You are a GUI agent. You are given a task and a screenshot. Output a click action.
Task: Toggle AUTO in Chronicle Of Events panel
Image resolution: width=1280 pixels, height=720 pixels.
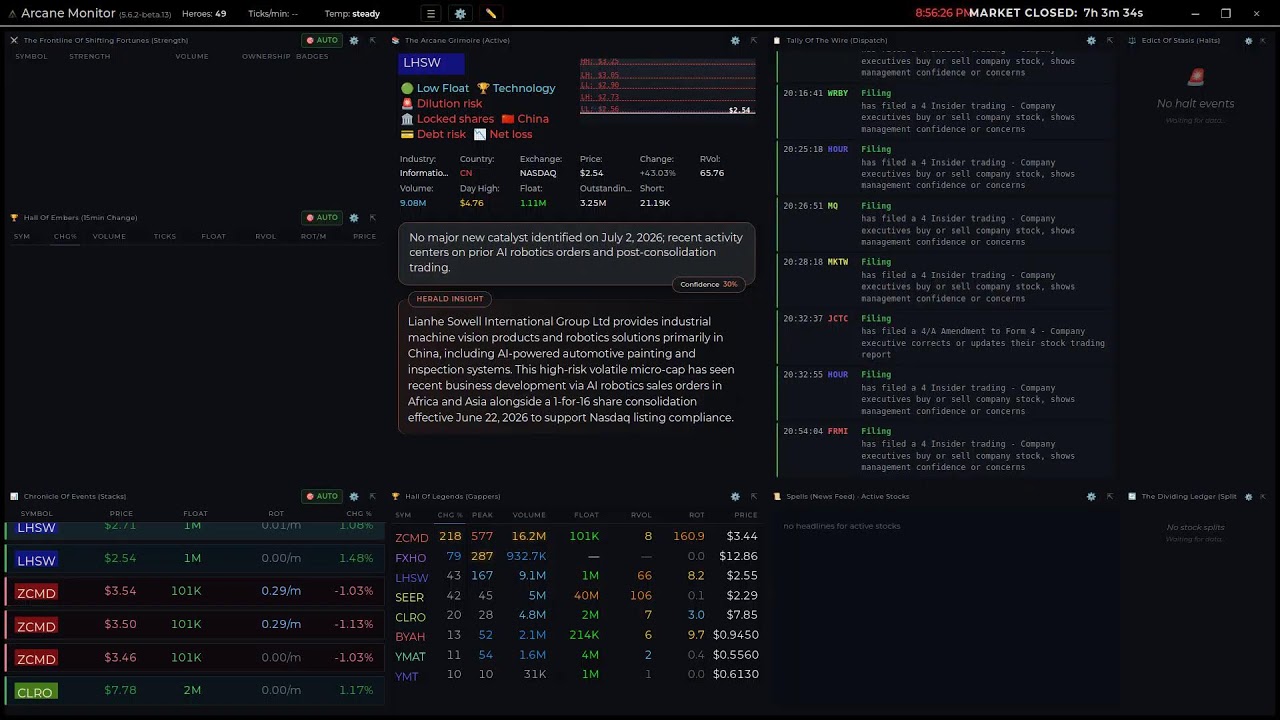pyautogui.click(x=322, y=496)
